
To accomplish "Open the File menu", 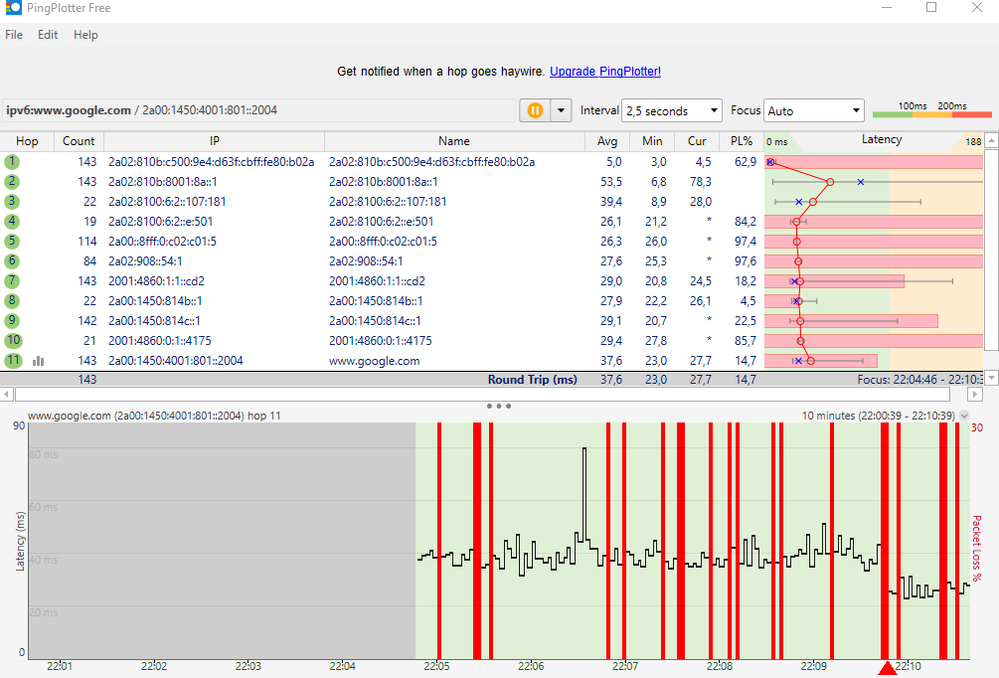I will [x=13, y=34].
